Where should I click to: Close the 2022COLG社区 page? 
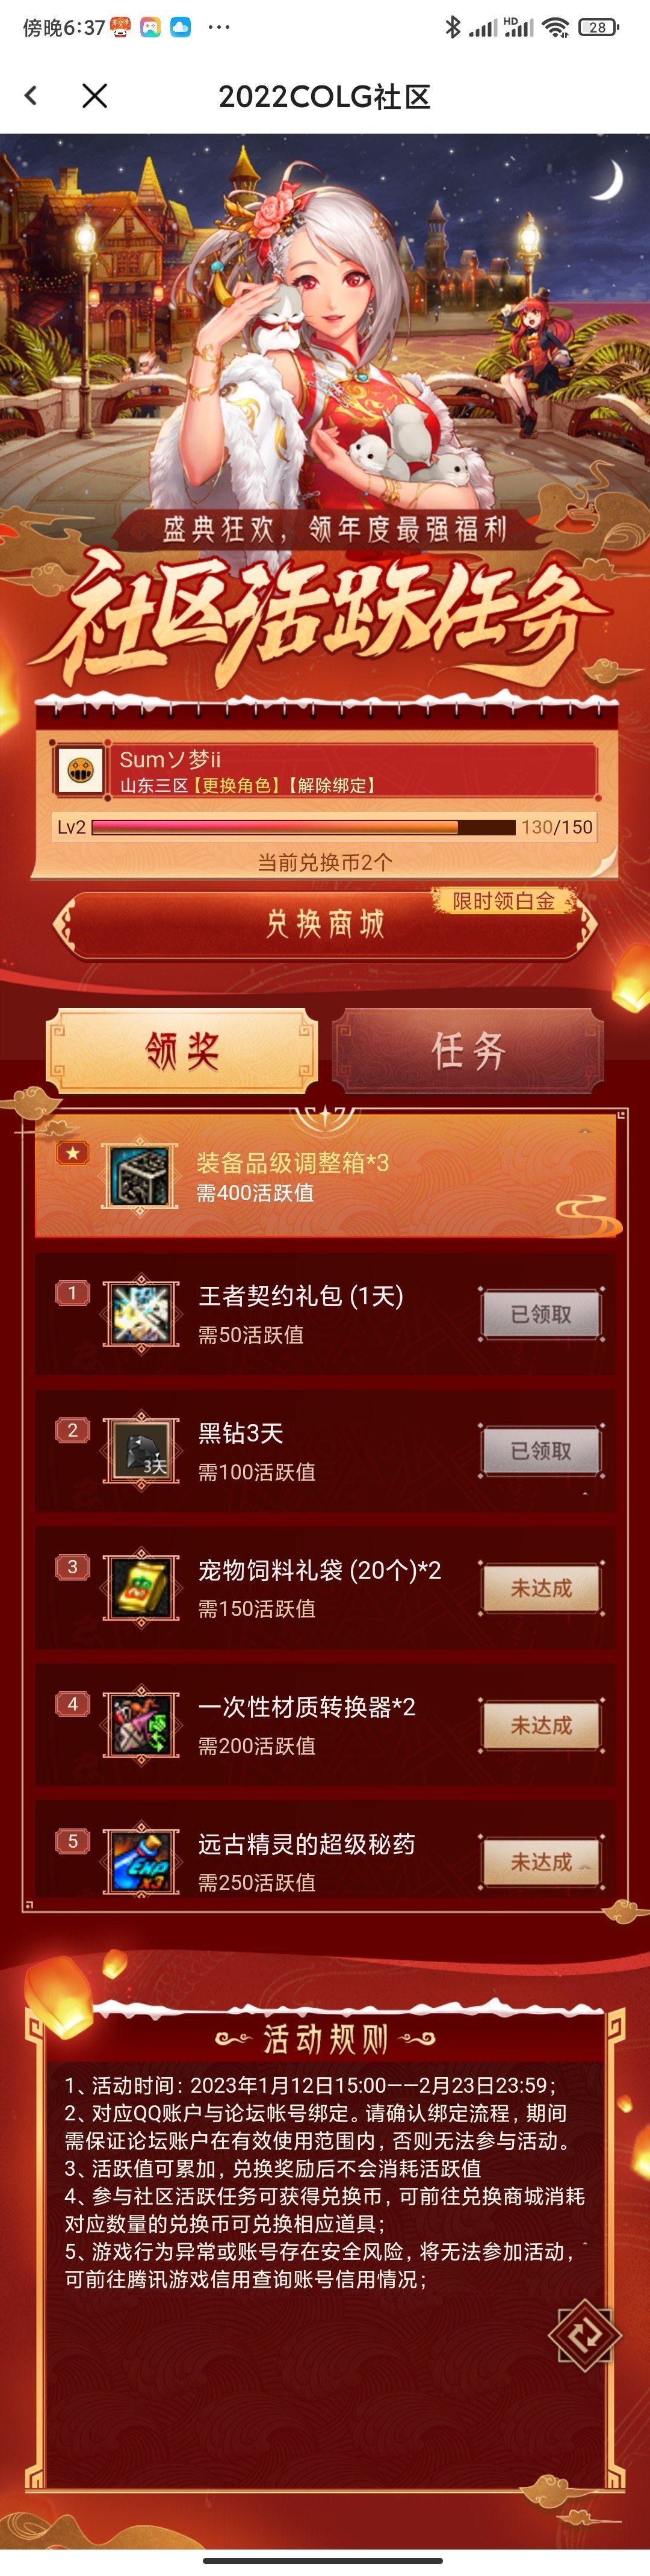point(95,96)
